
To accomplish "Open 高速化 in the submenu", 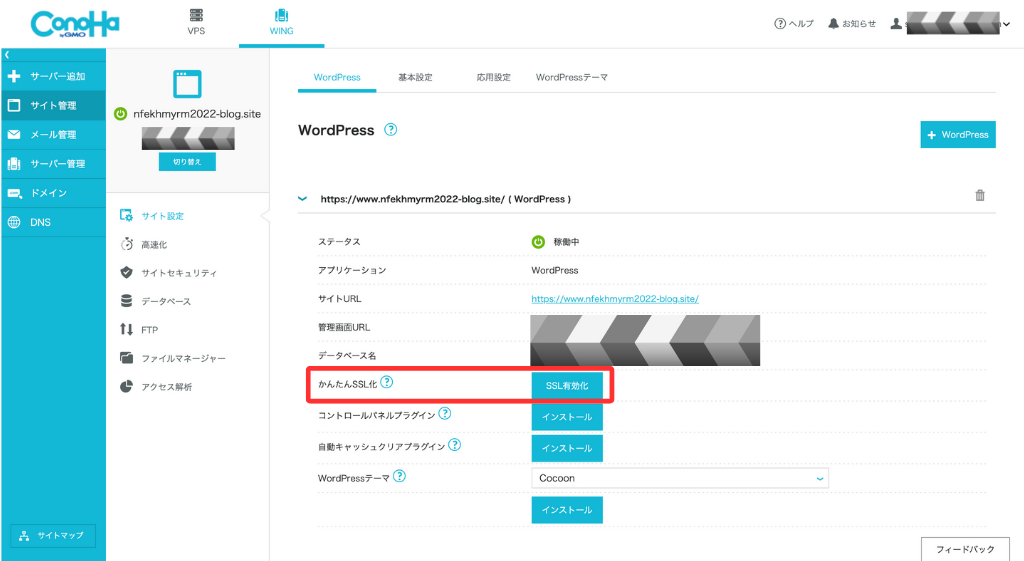I will pos(144,244).
